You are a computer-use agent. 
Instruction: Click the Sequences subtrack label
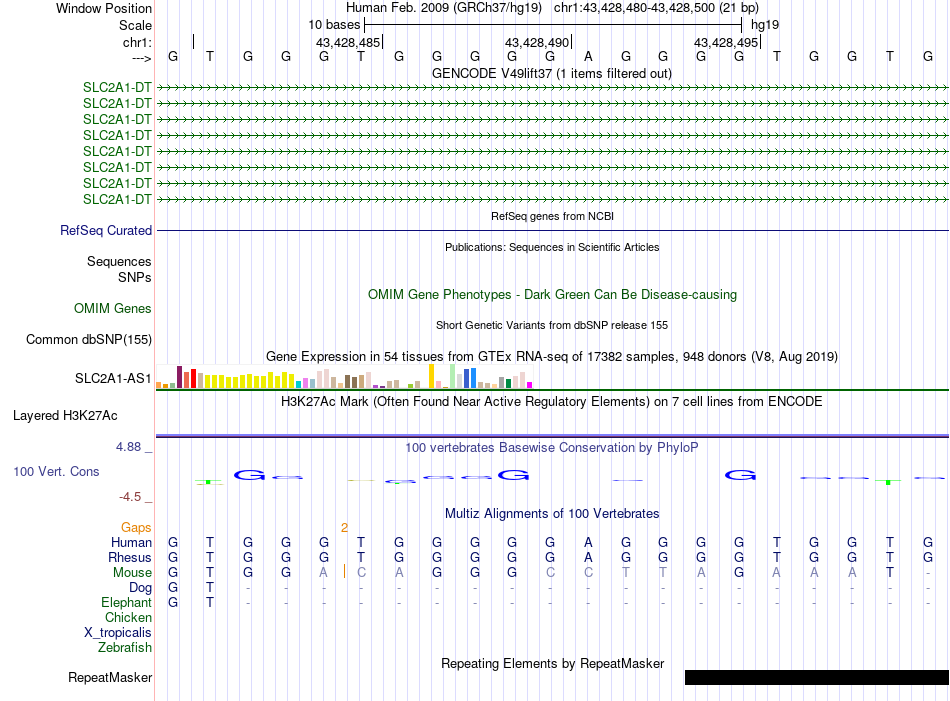[x=119, y=261]
